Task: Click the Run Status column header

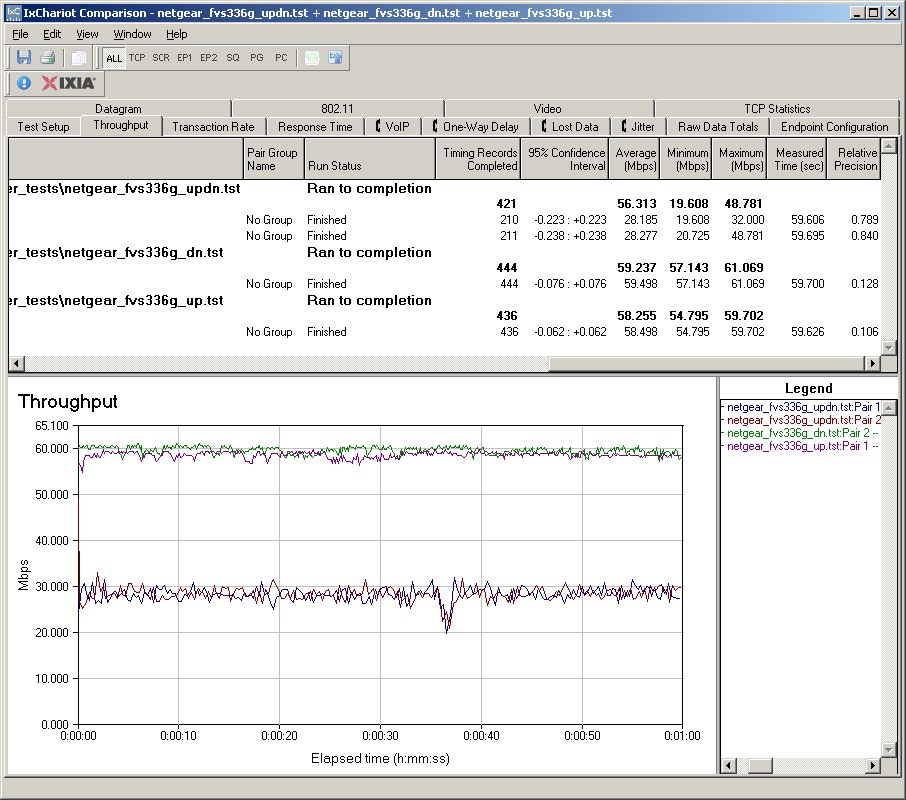Action: pyautogui.click(x=369, y=159)
